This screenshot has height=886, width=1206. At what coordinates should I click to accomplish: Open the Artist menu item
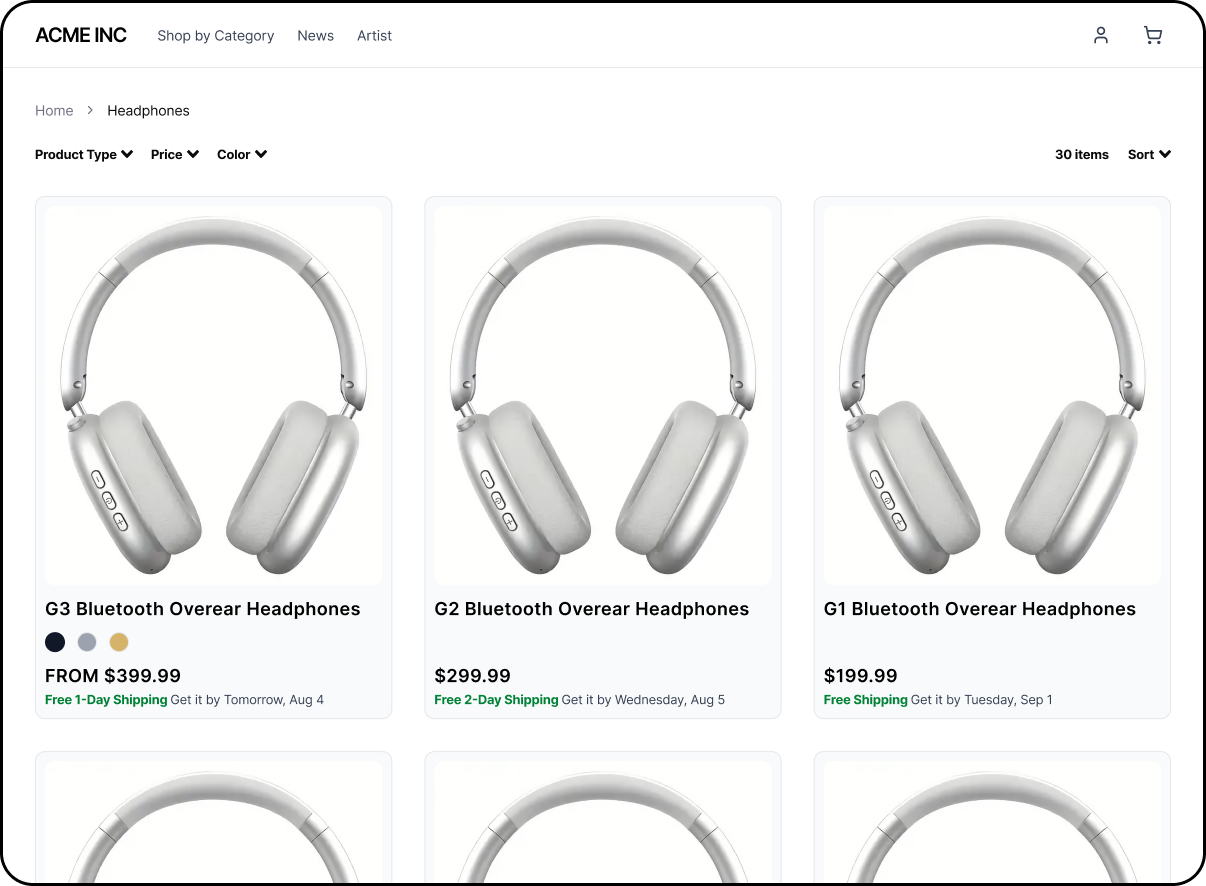pyautogui.click(x=374, y=35)
